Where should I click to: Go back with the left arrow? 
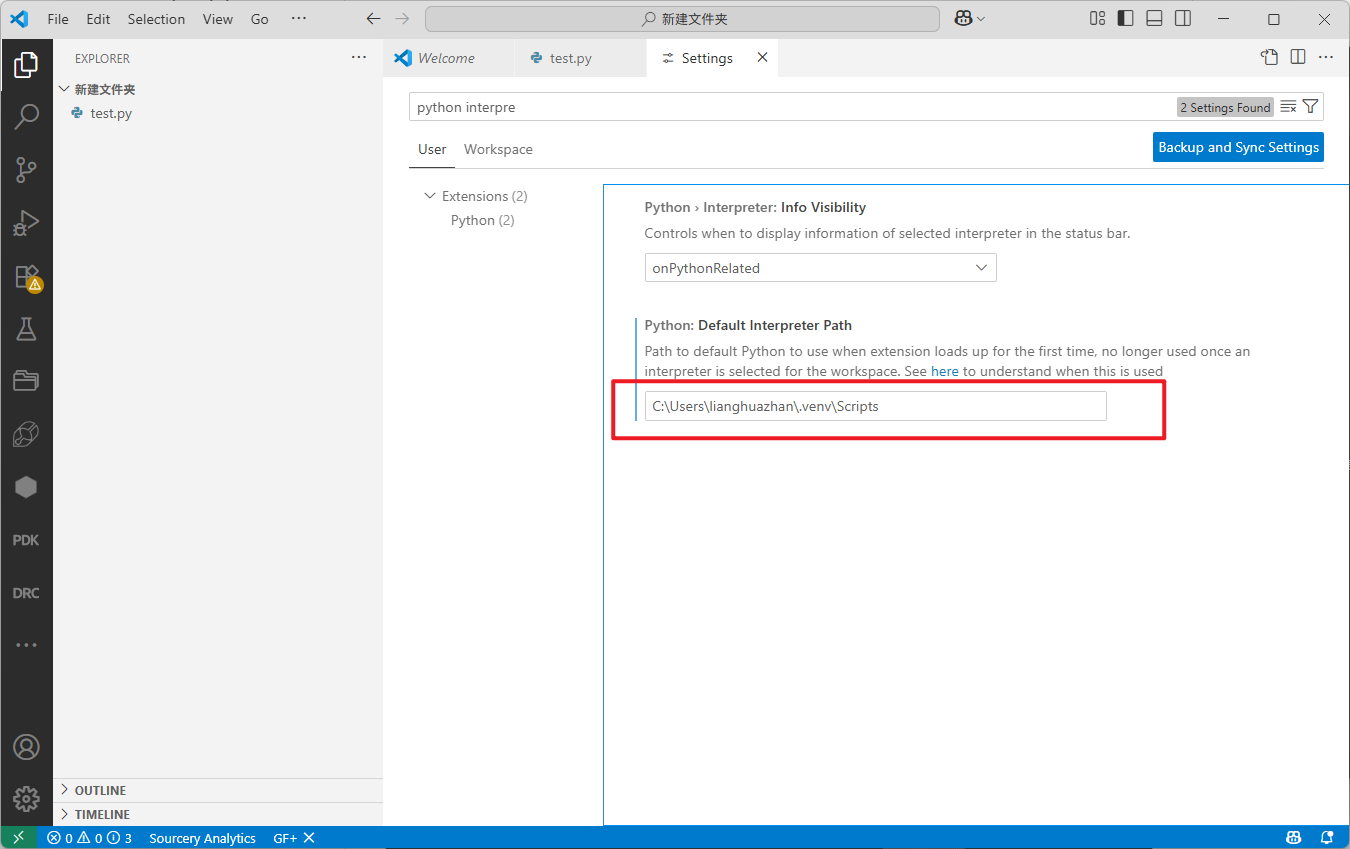pos(373,19)
